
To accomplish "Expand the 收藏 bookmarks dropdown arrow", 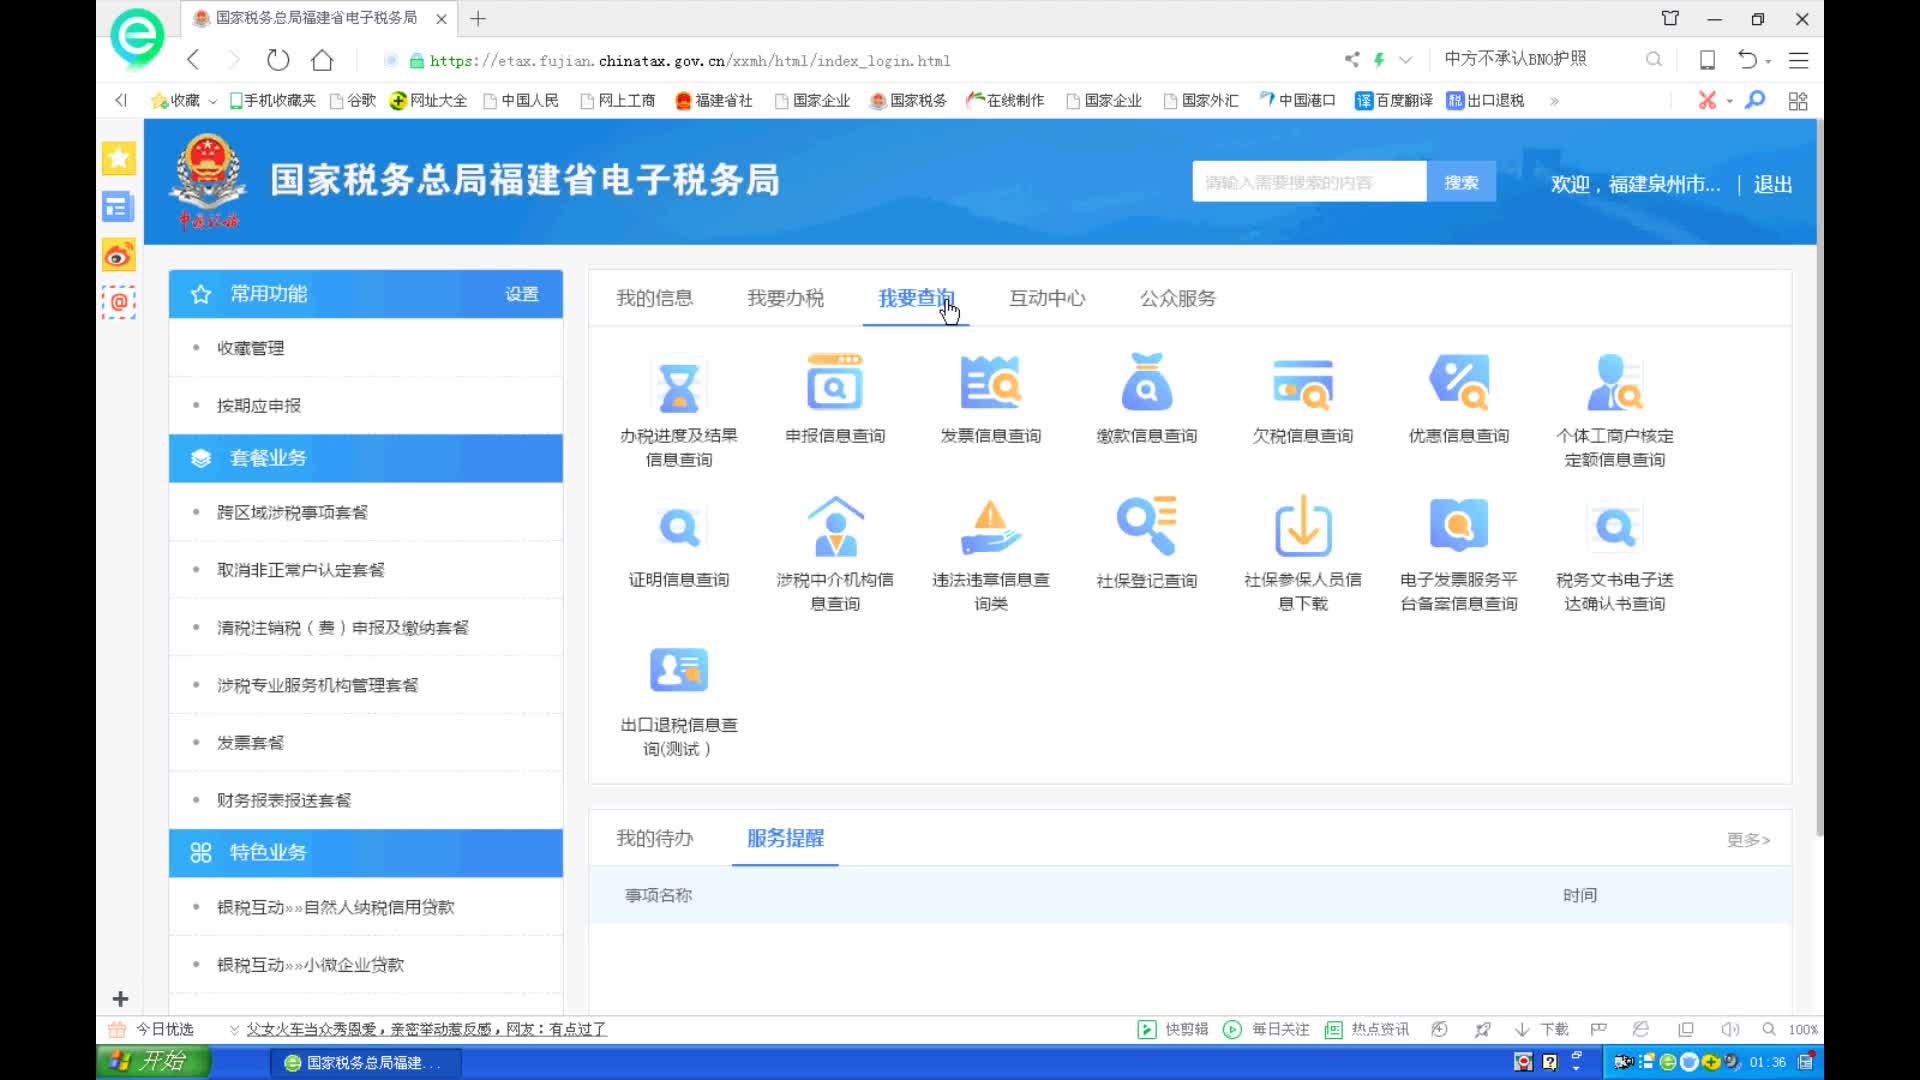I will pyautogui.click(x=212, y=100).
